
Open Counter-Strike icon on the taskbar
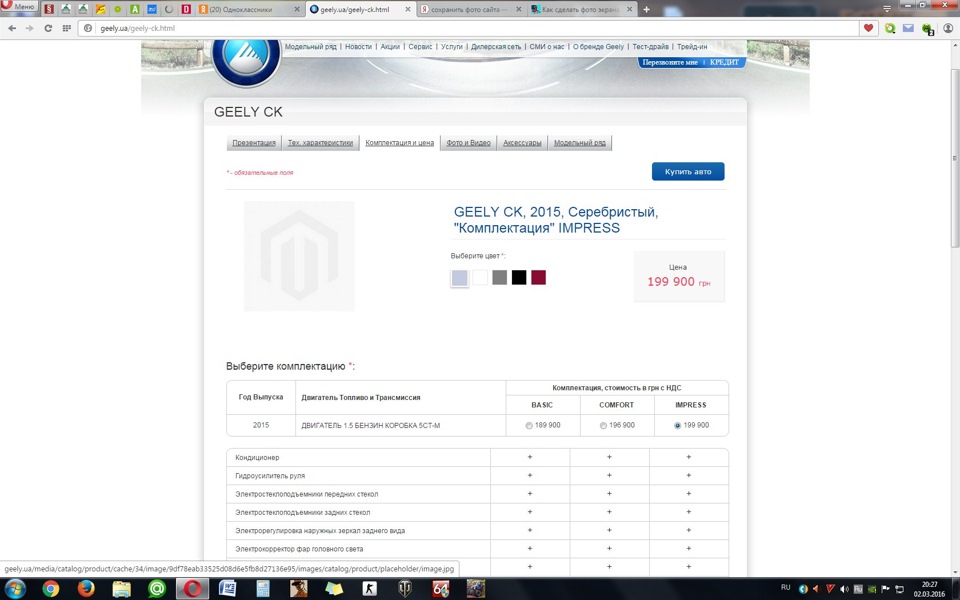point(369,589)
